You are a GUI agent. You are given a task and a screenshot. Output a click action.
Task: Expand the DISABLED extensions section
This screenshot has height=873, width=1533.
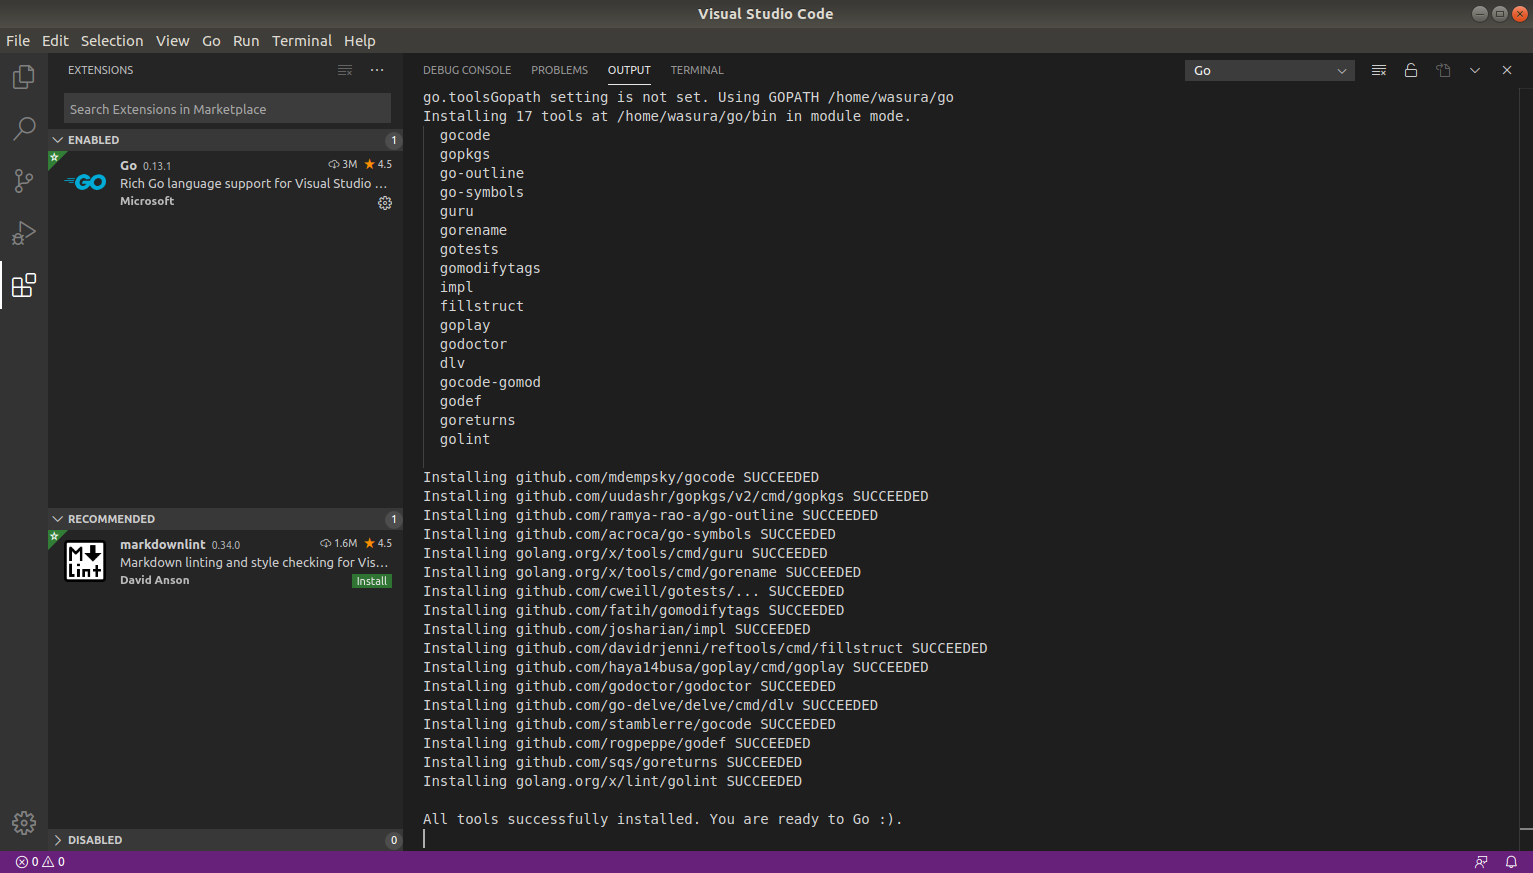[58, 840]
